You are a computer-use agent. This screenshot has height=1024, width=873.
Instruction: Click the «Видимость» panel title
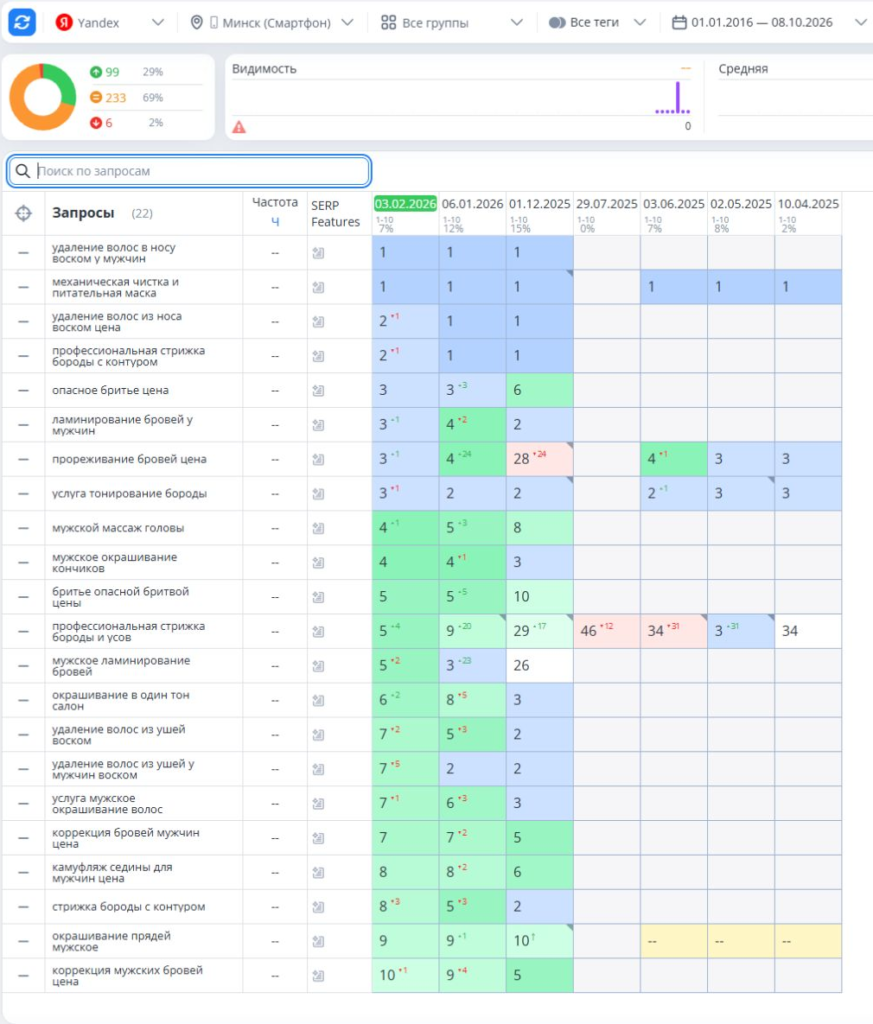pos(264,69)
